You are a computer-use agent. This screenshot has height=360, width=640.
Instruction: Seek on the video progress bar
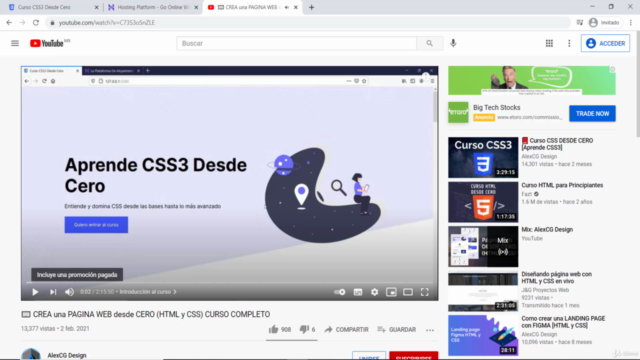pos(229,282)
